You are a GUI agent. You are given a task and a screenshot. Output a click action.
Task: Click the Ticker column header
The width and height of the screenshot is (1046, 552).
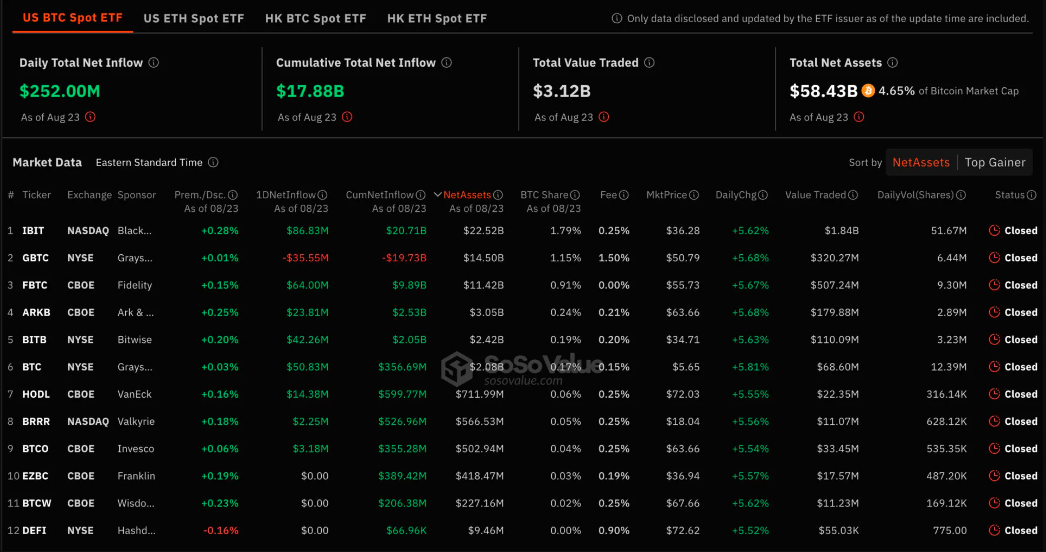(x=37, y=195)
